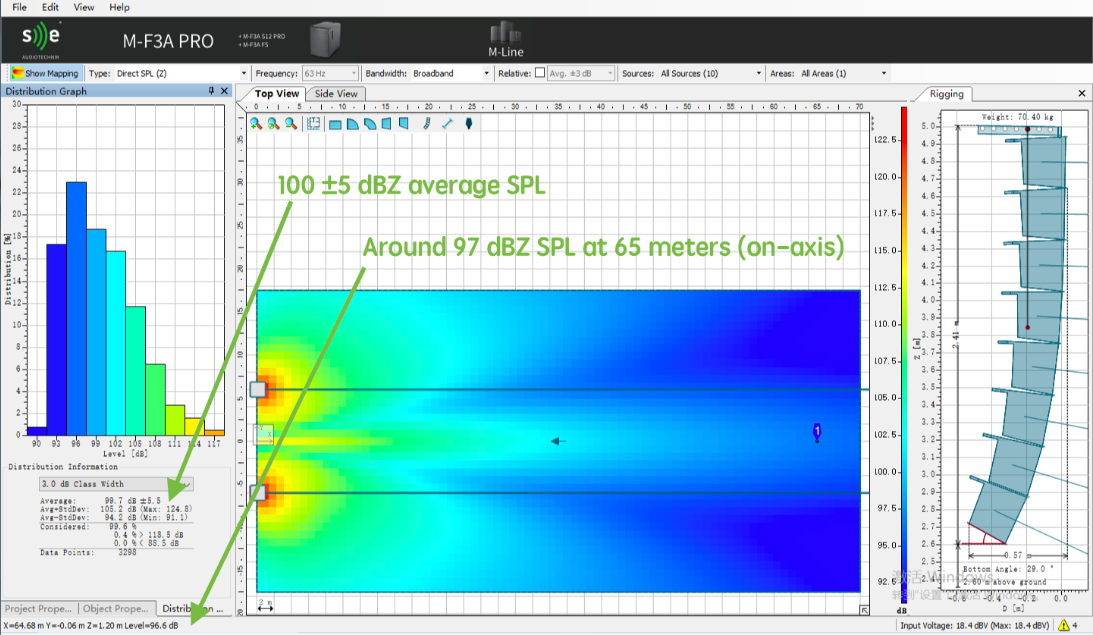Toggle the Show Mapping button
The height and width of the screenshot is (635, 1093).
tap(45, 73)
